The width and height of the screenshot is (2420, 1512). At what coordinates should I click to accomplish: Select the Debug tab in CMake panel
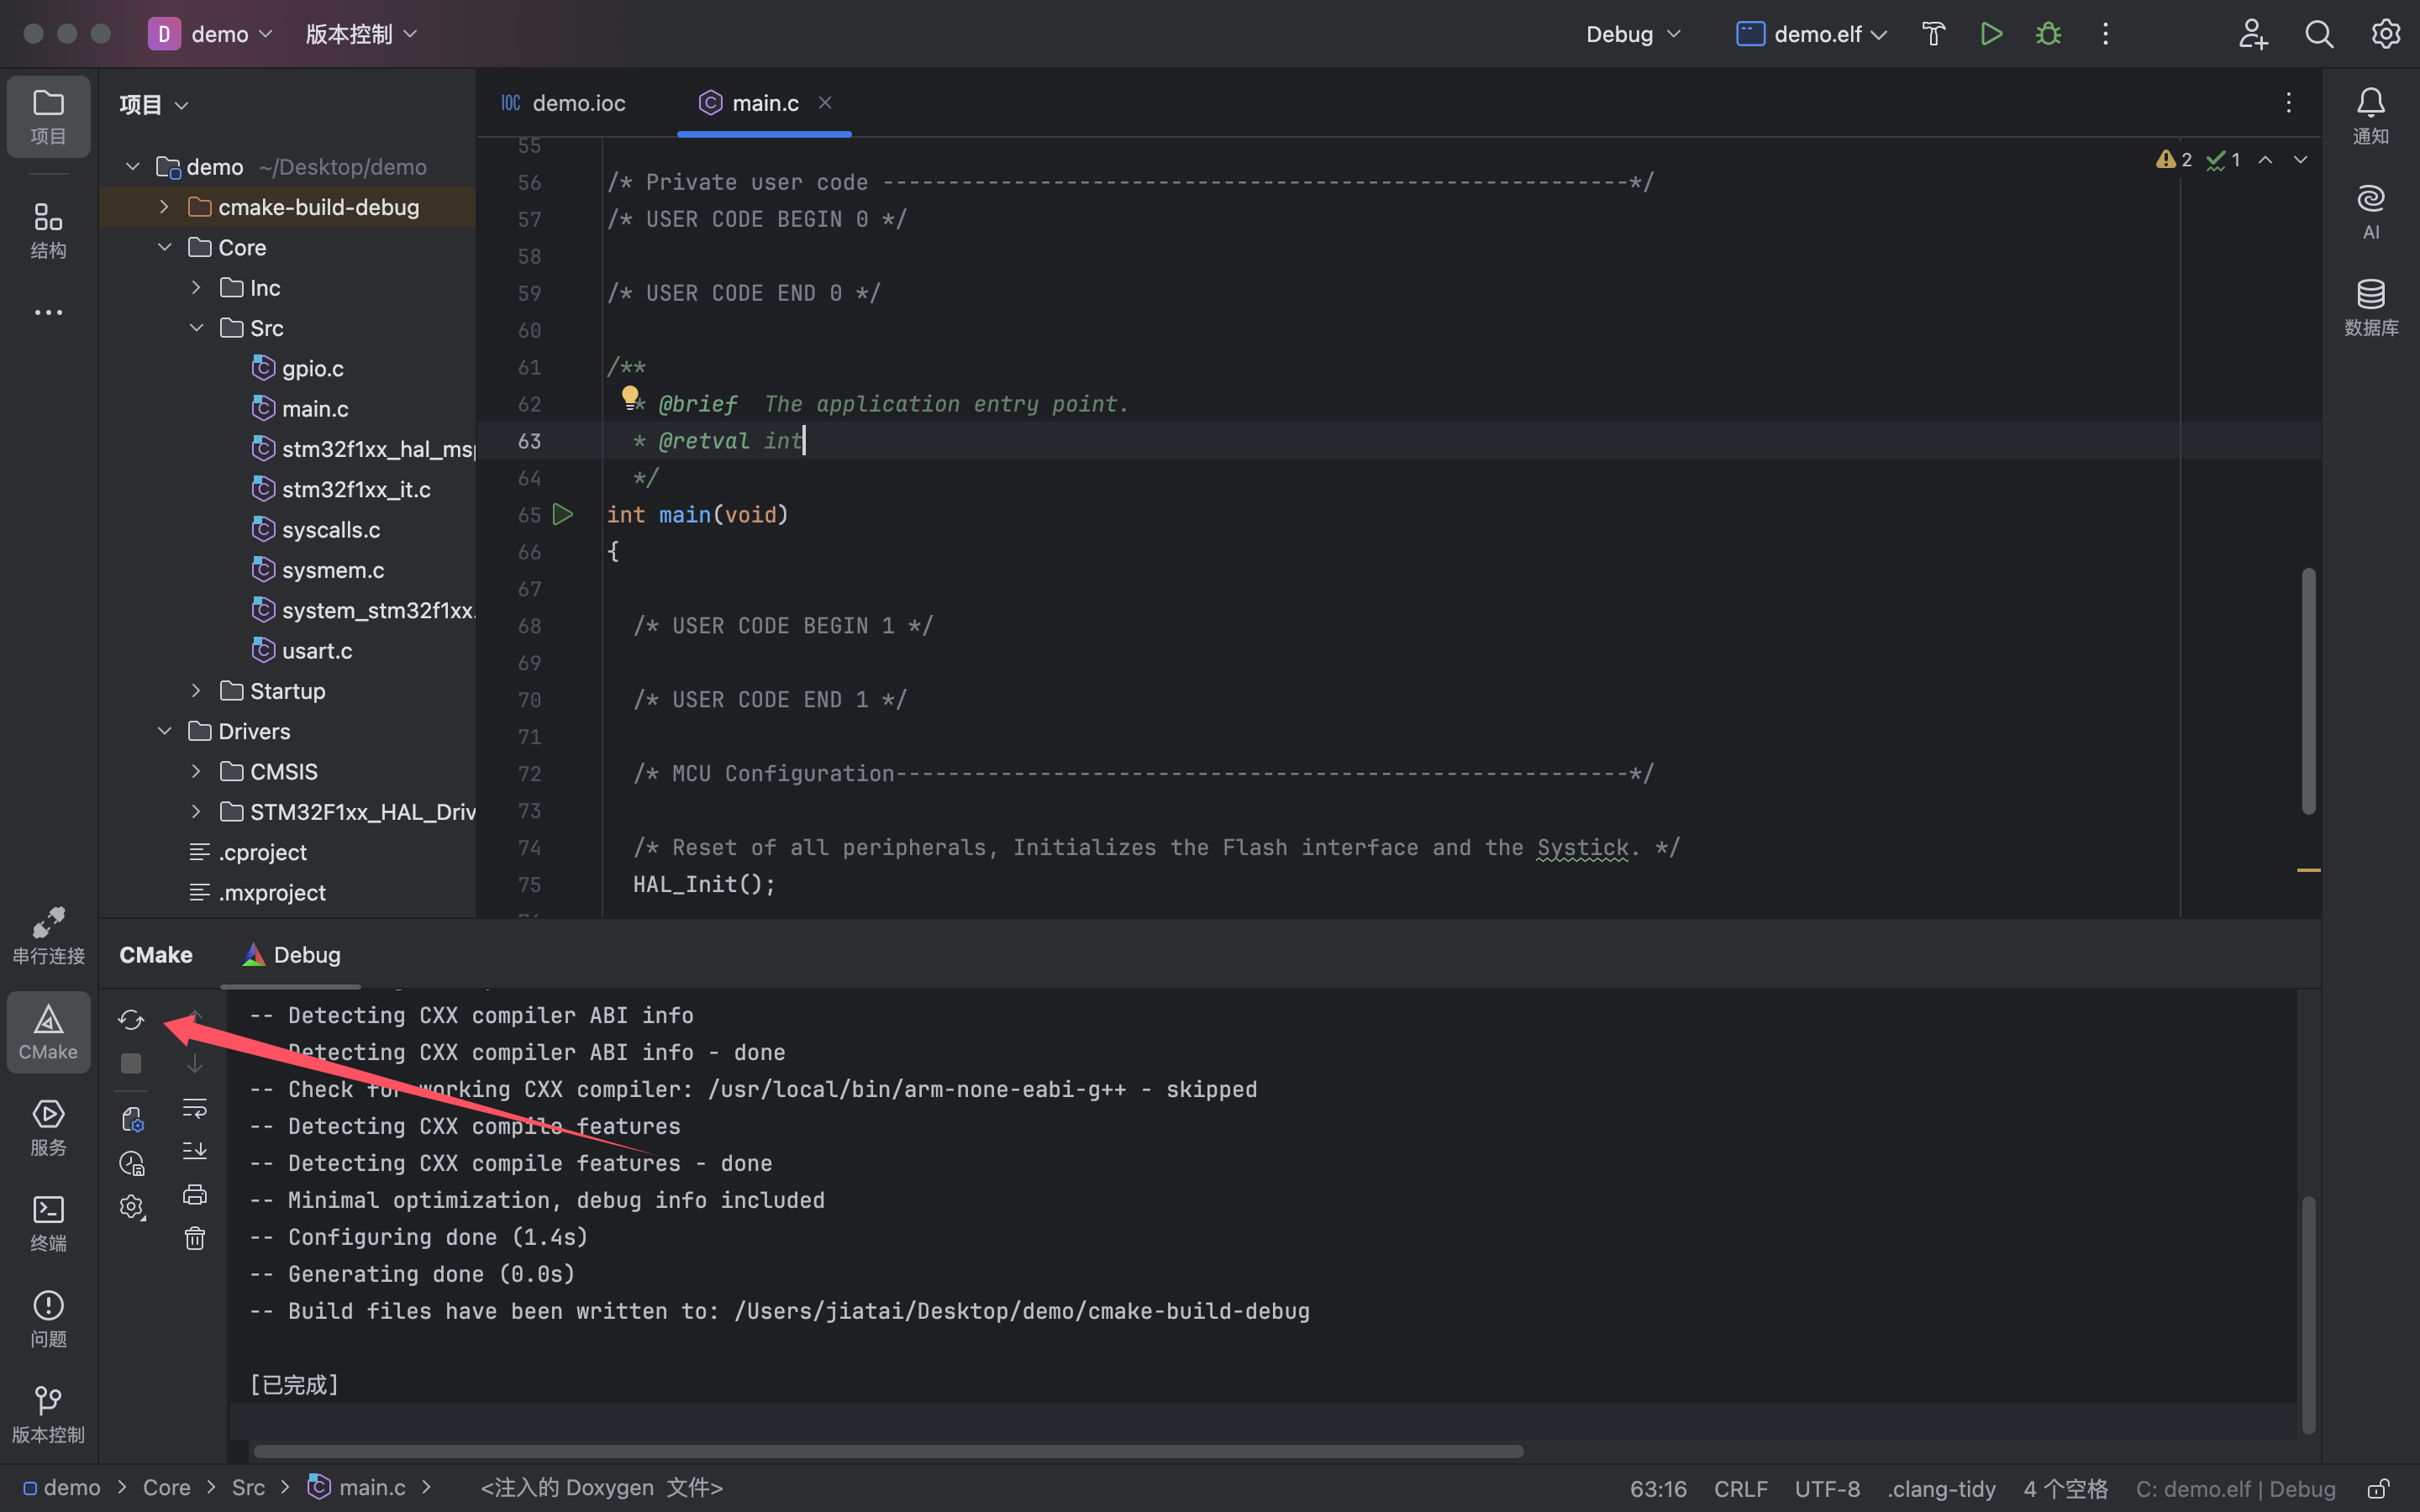(291, 955)
